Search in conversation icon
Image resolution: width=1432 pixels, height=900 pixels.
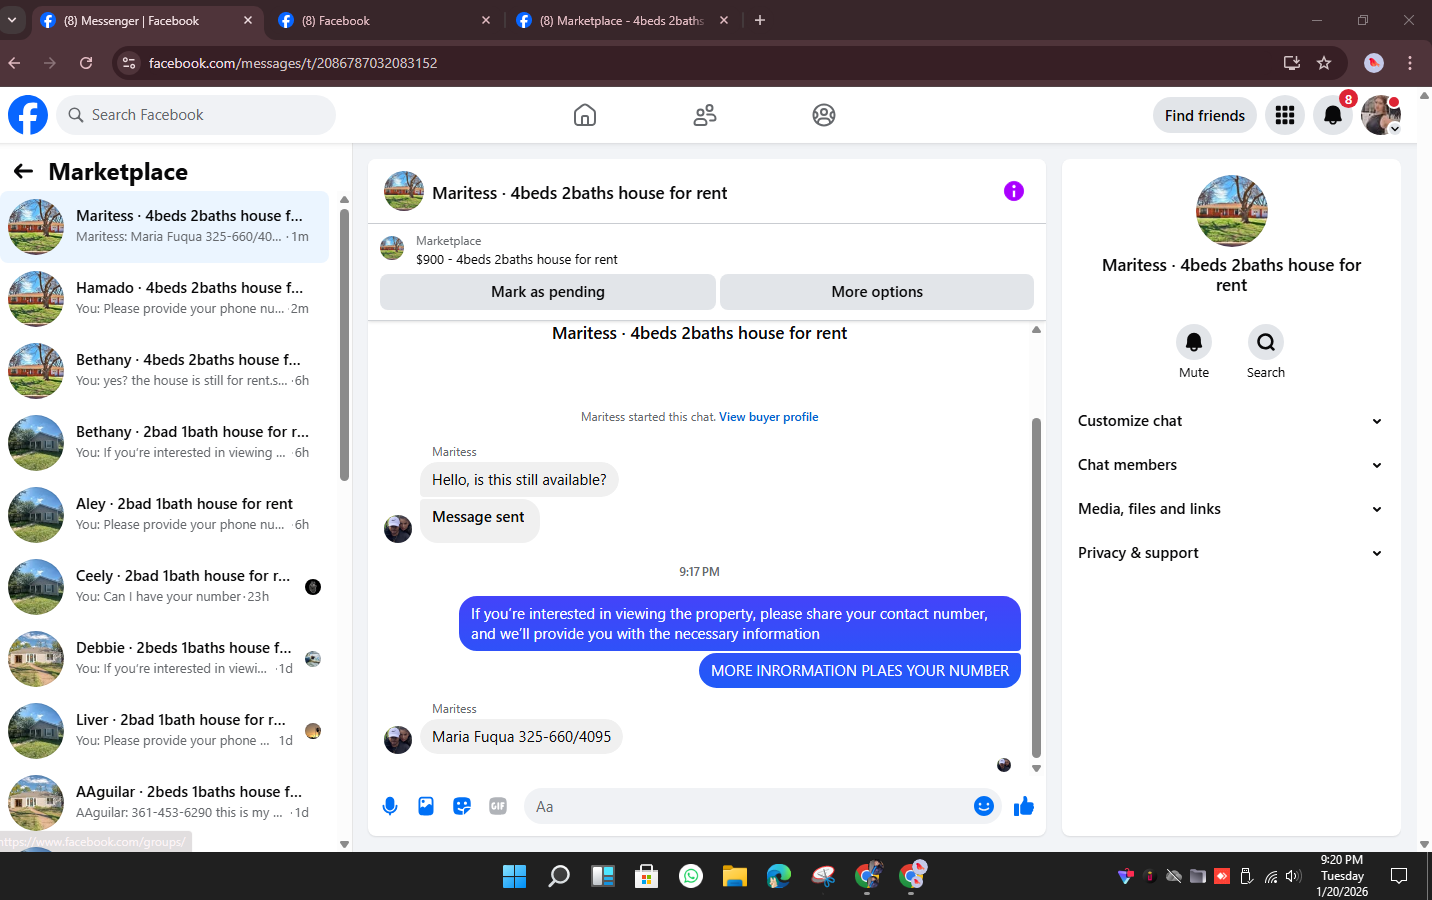[1266, 342]
